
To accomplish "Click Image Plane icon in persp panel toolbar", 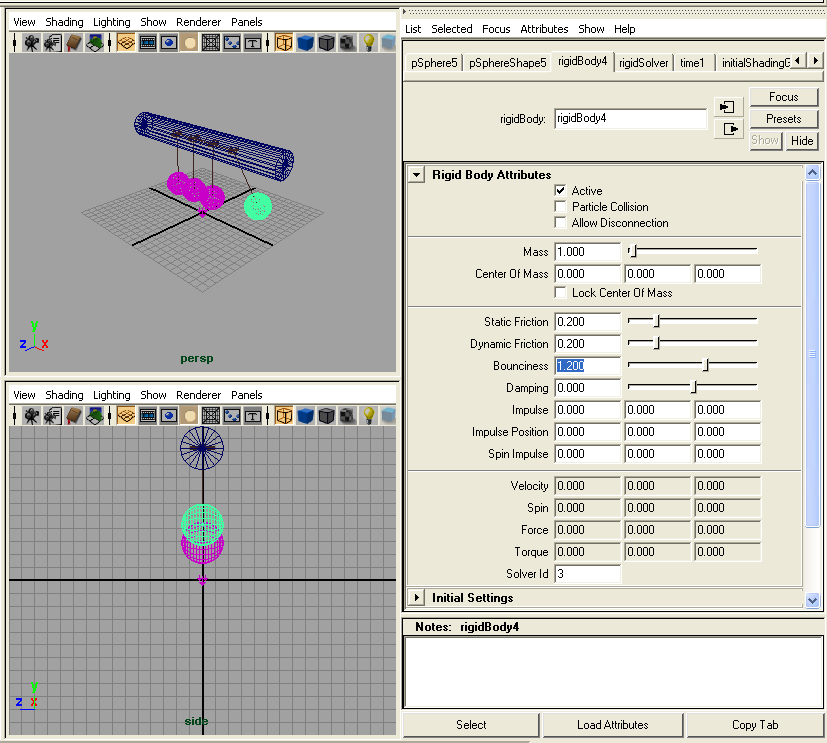I will point(94,43).
